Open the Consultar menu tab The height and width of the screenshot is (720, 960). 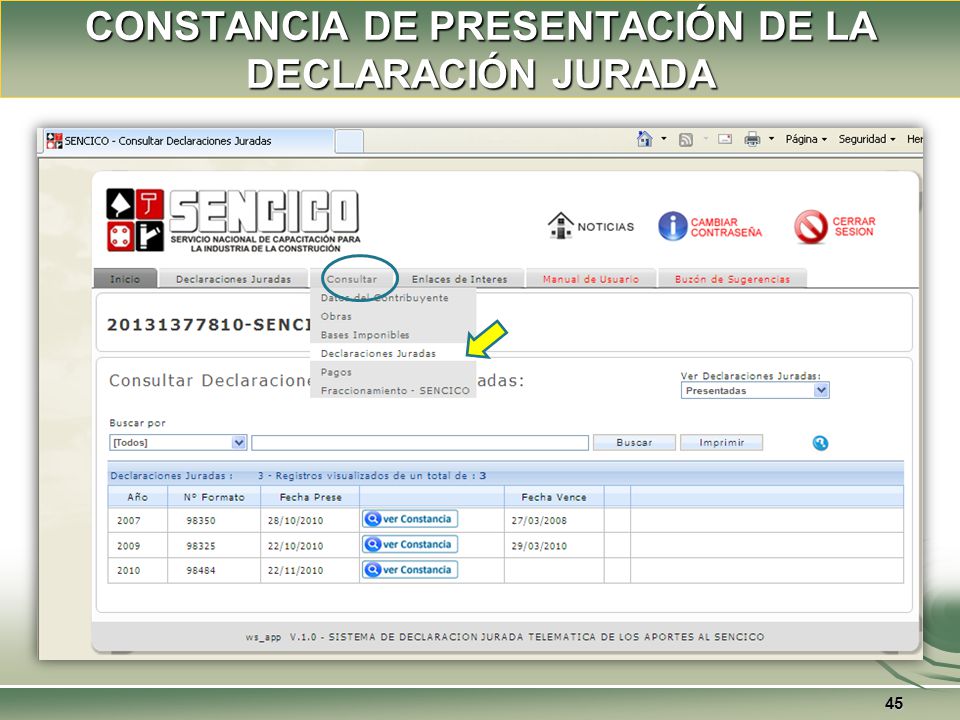click(x=352, y=279)
